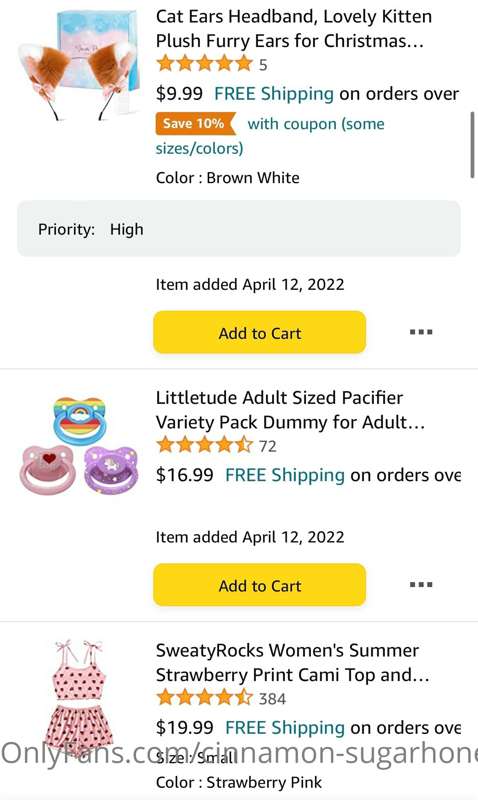Click FREE Shipping link under $19.99 price
This screenshot has height=800, width=478.
(285, 728)
